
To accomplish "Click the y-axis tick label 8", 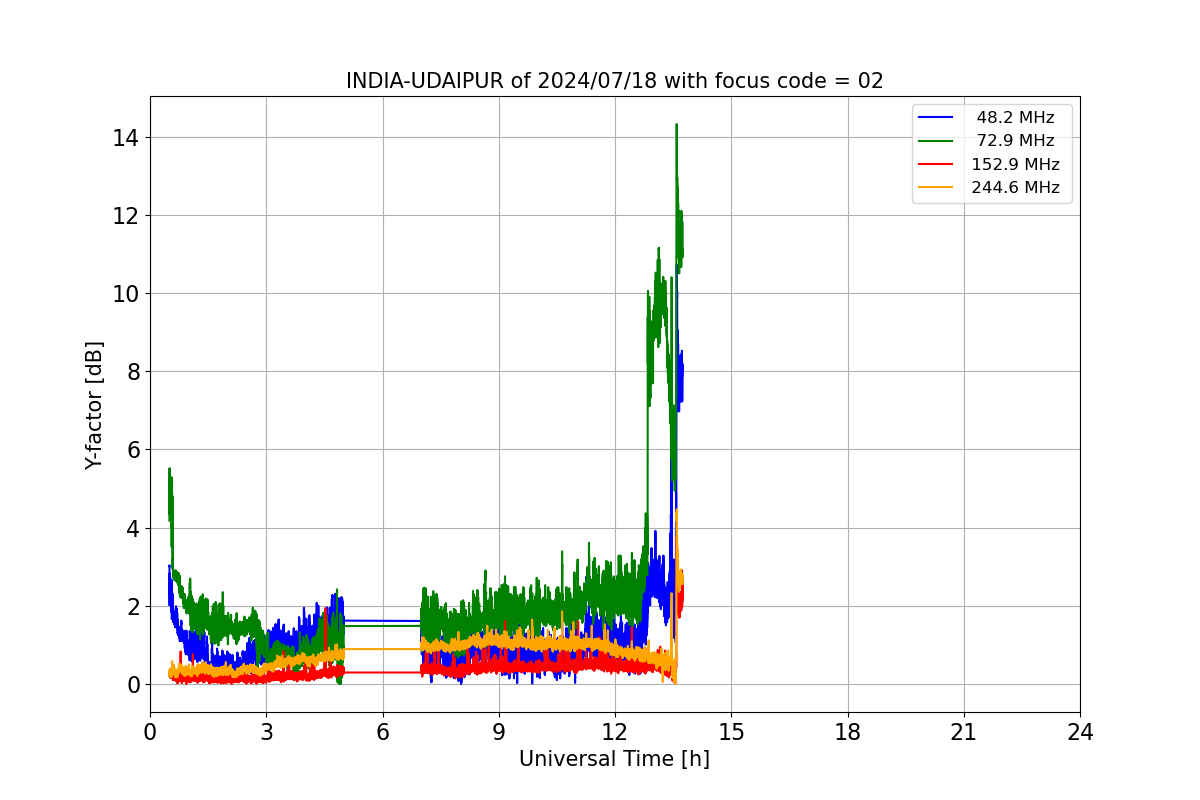I will click(132, 371).
